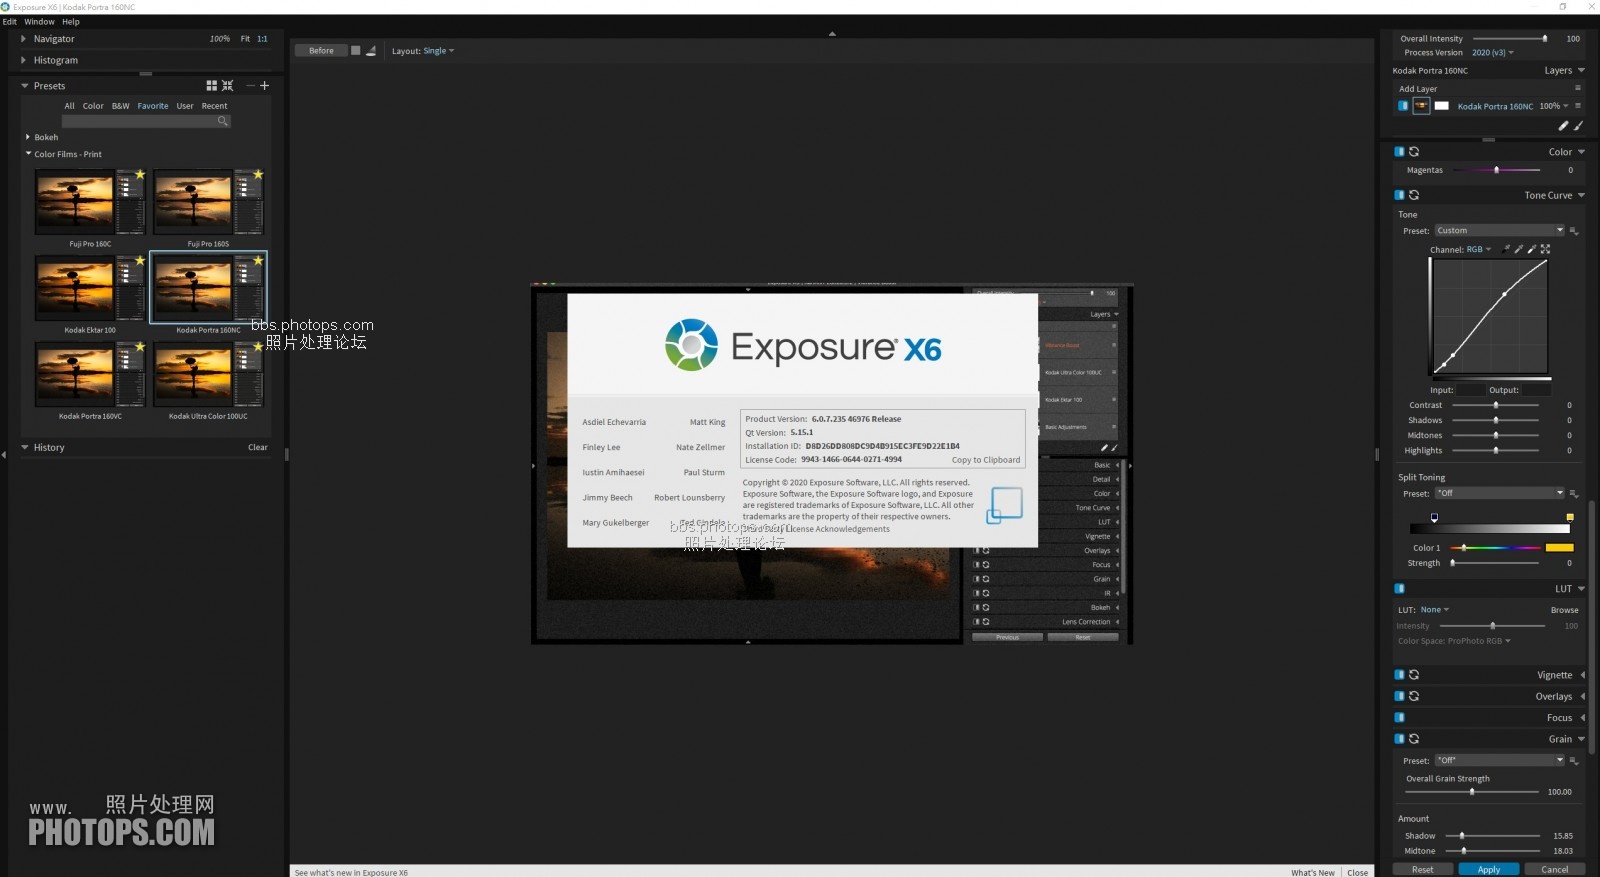
Task: Toggle the Tone Curve panel effect
Action: click(x=1399, y=195)
